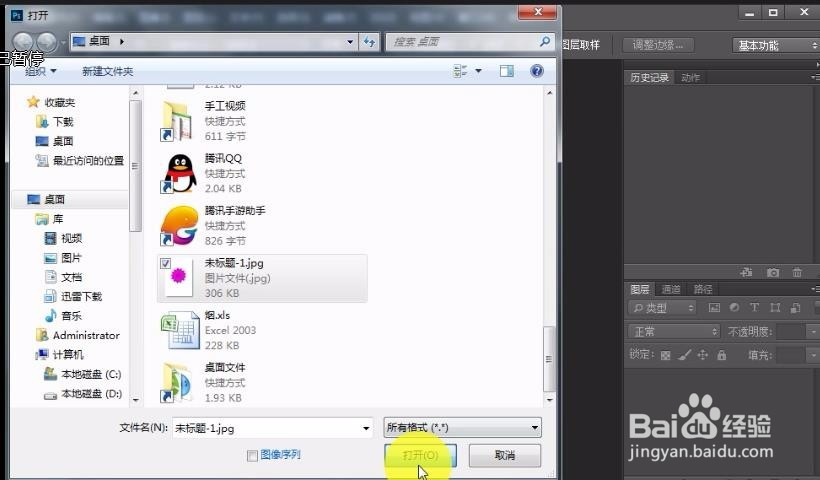Lock all padlock icon
Viewport: 820px width, 480px height.
(x=722, y=355)
